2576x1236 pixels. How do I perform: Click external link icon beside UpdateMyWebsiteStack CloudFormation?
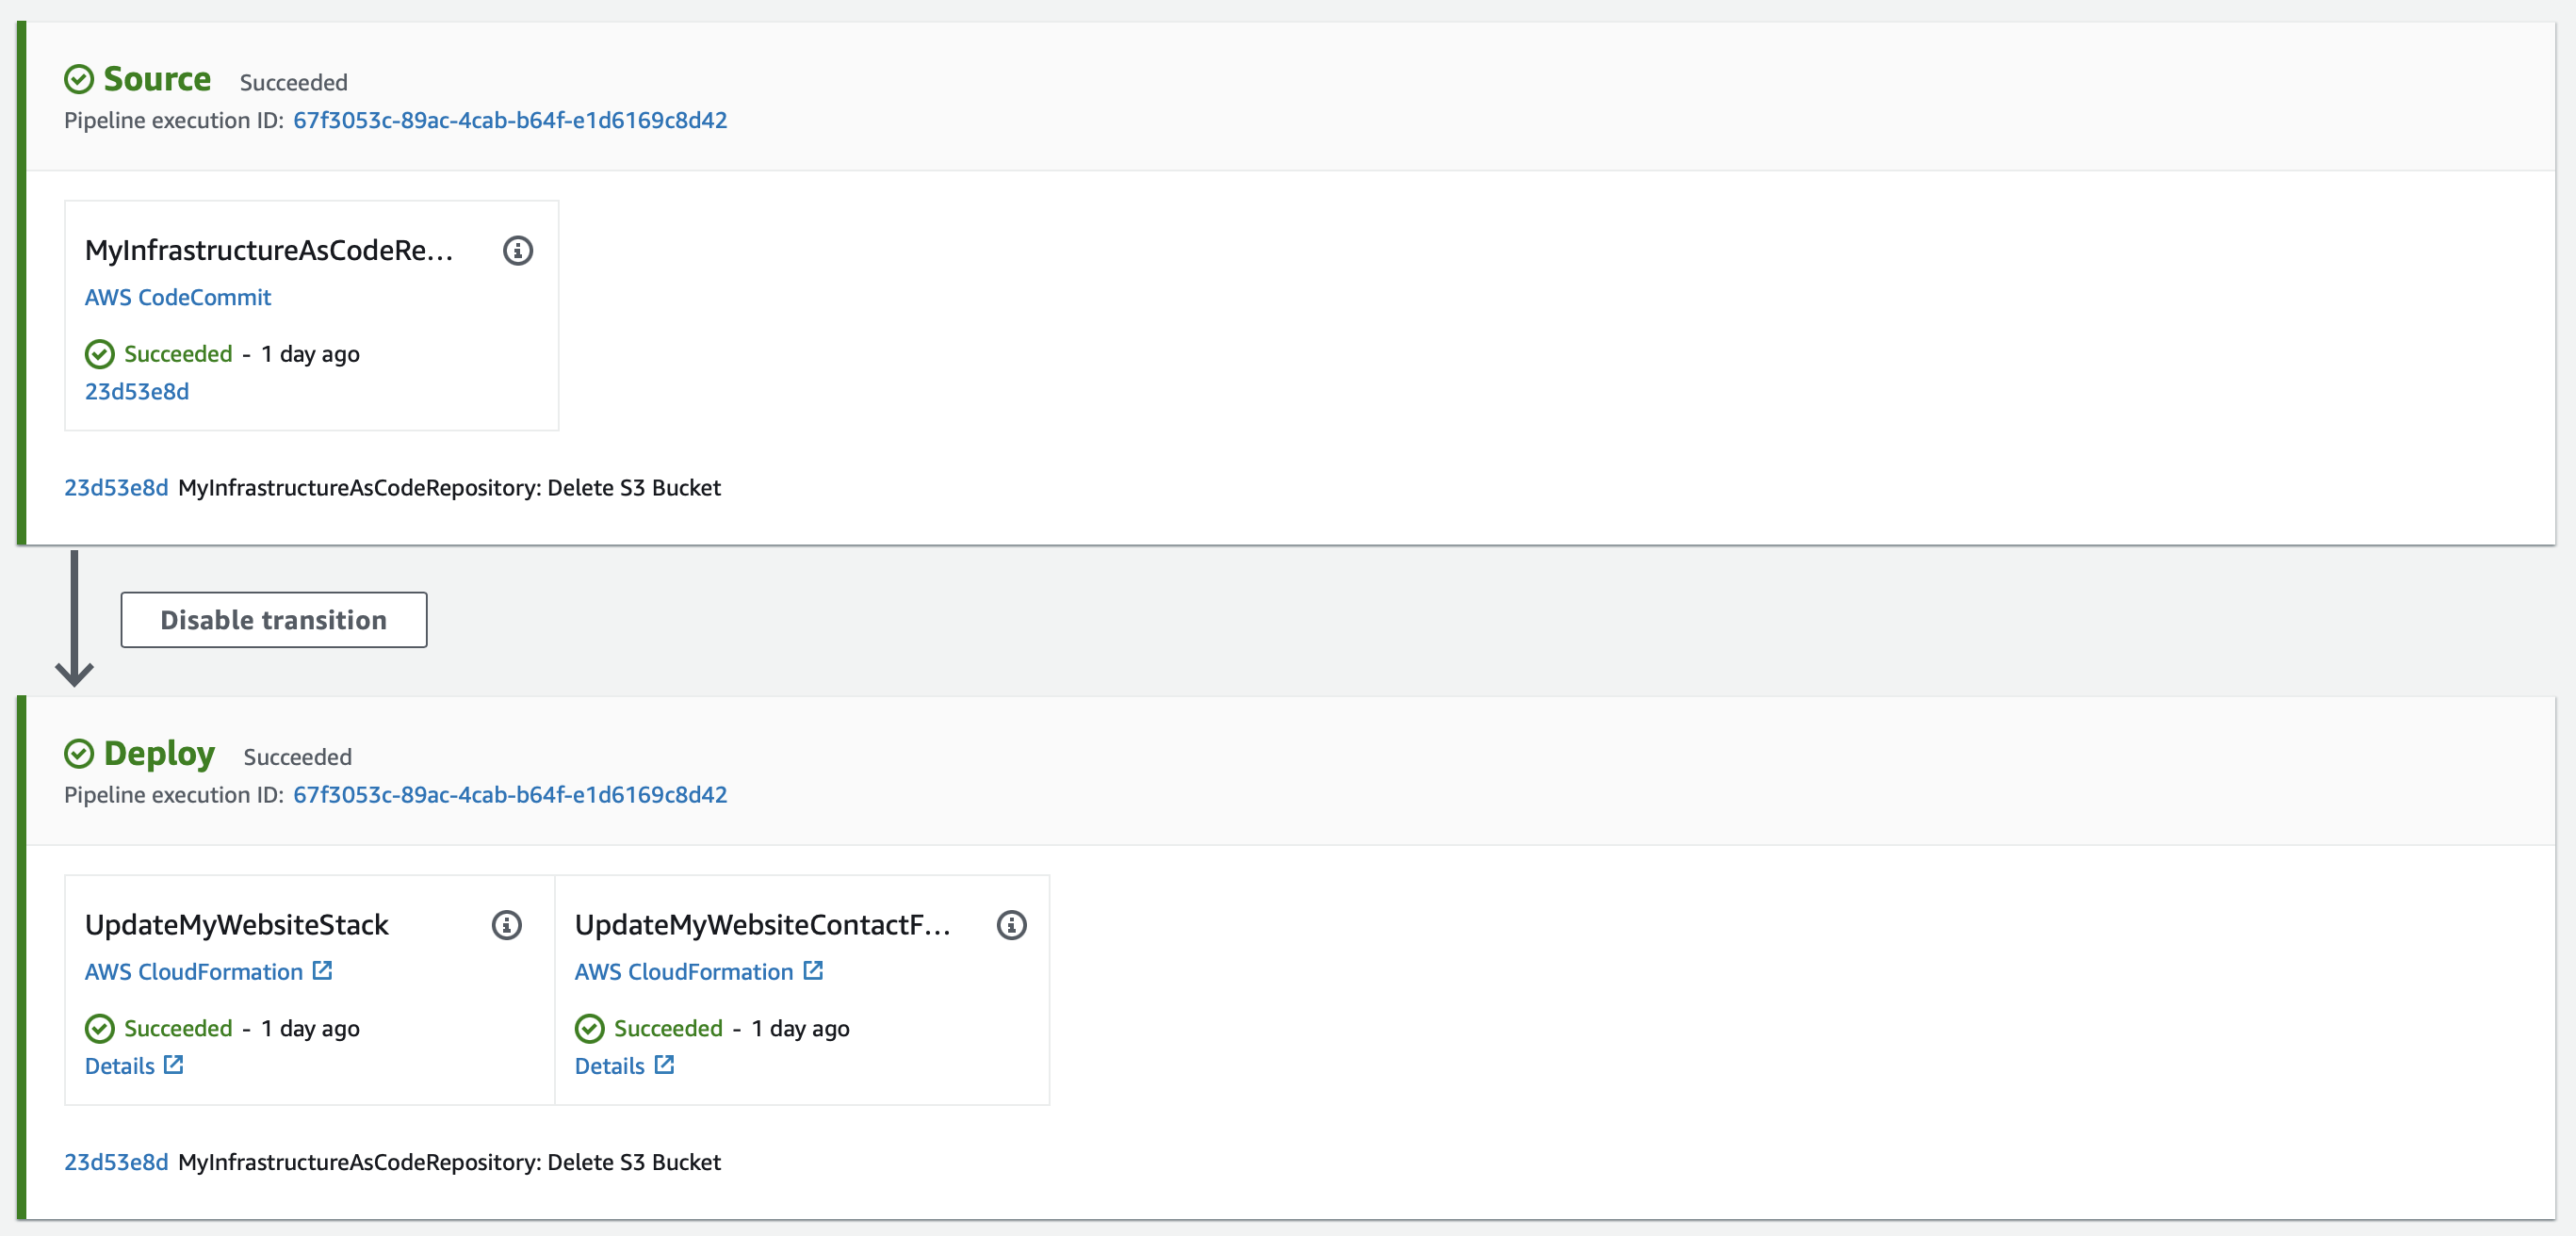(322, 971)
